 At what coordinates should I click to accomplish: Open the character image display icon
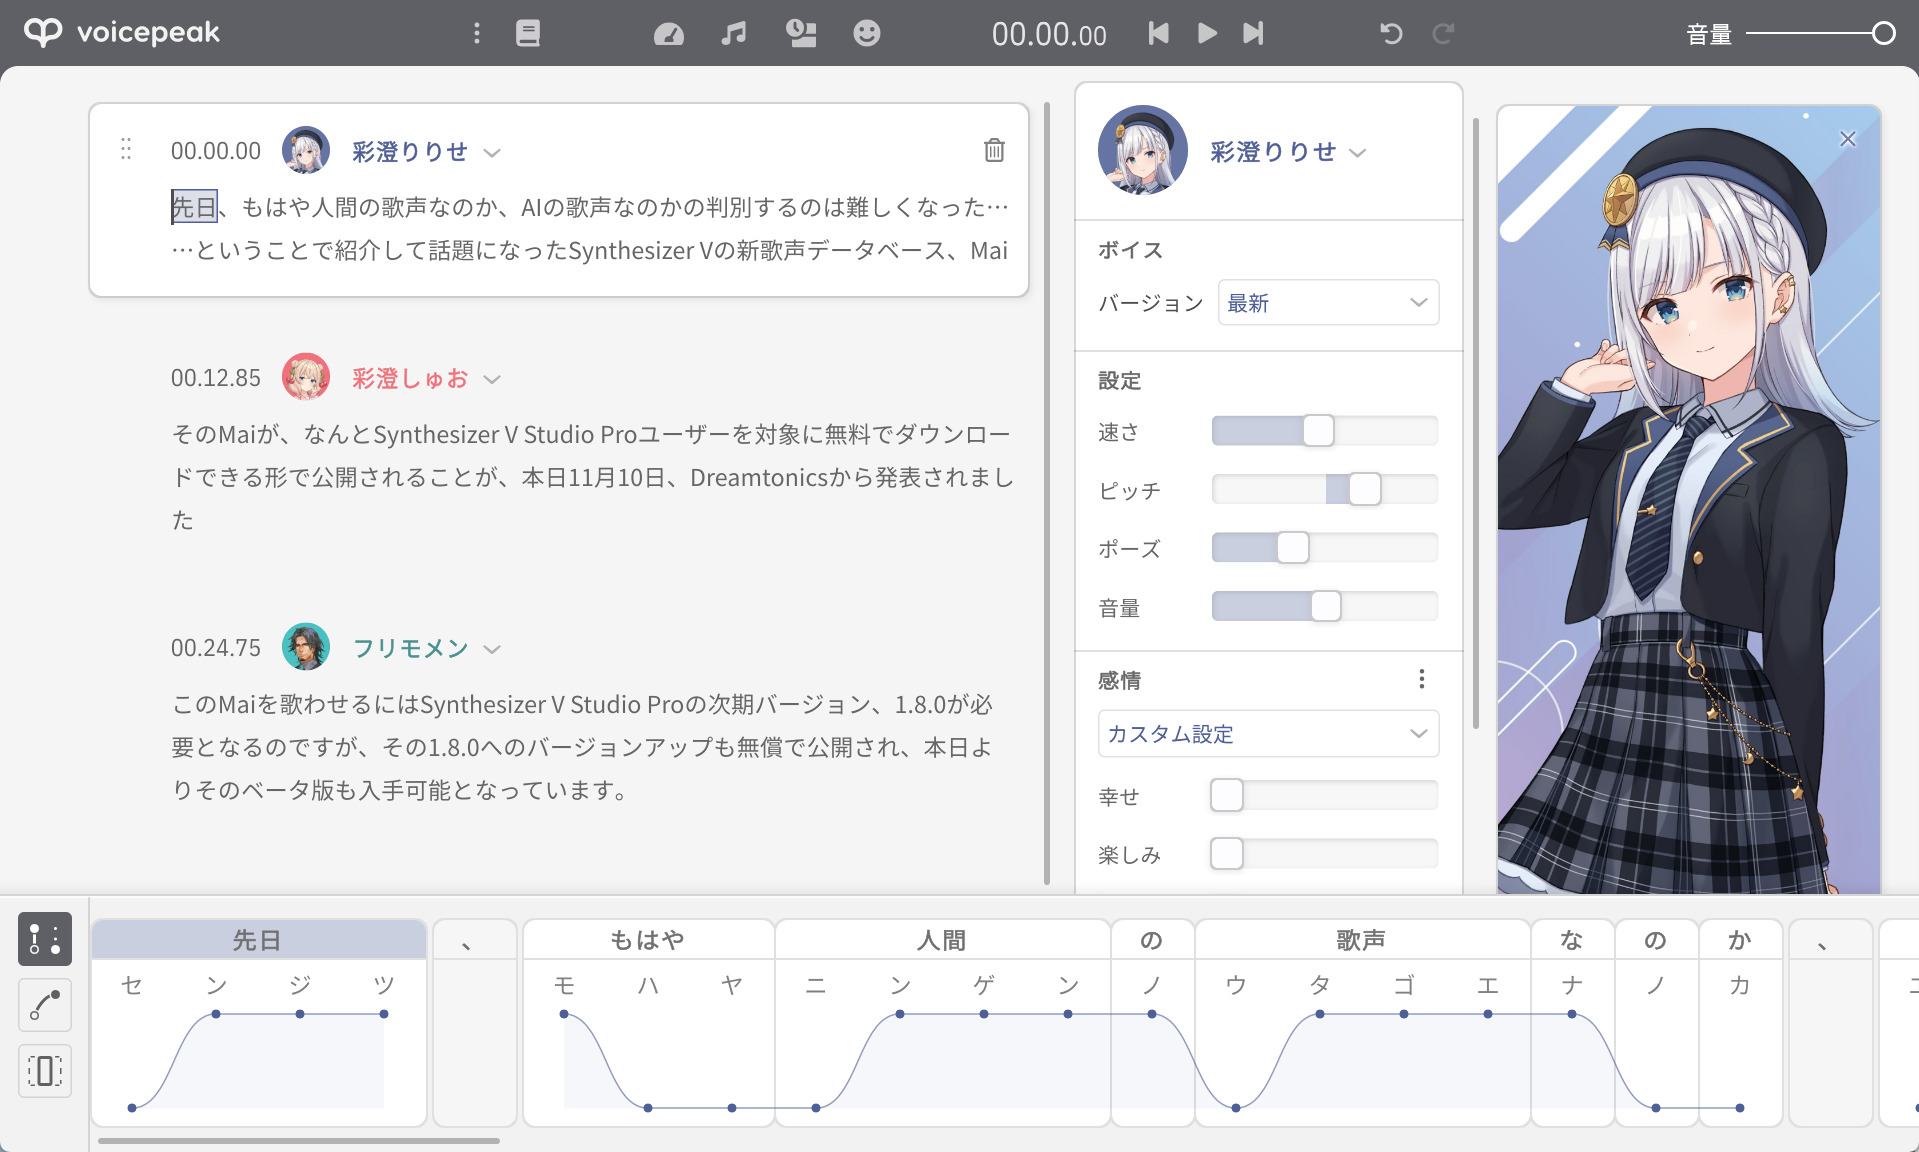[x=801, y=34]
